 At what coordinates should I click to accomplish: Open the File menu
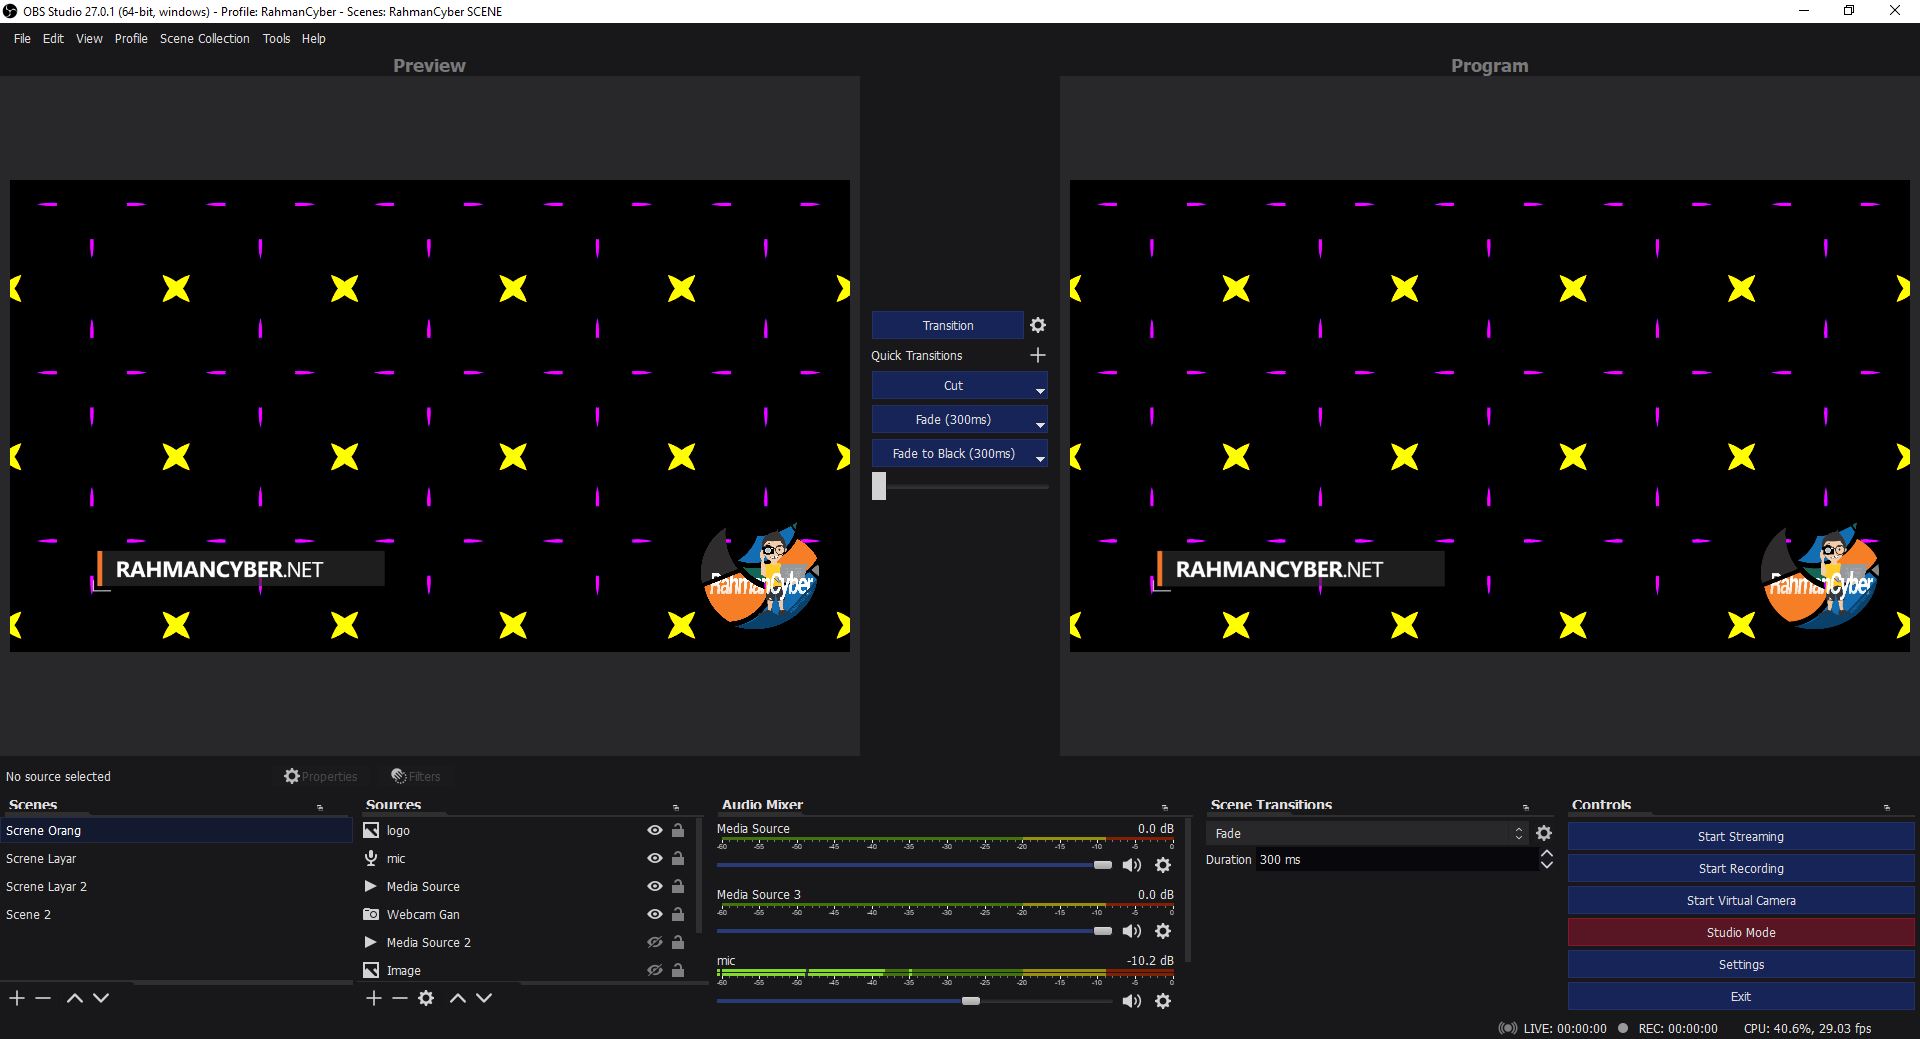[22, 38]
